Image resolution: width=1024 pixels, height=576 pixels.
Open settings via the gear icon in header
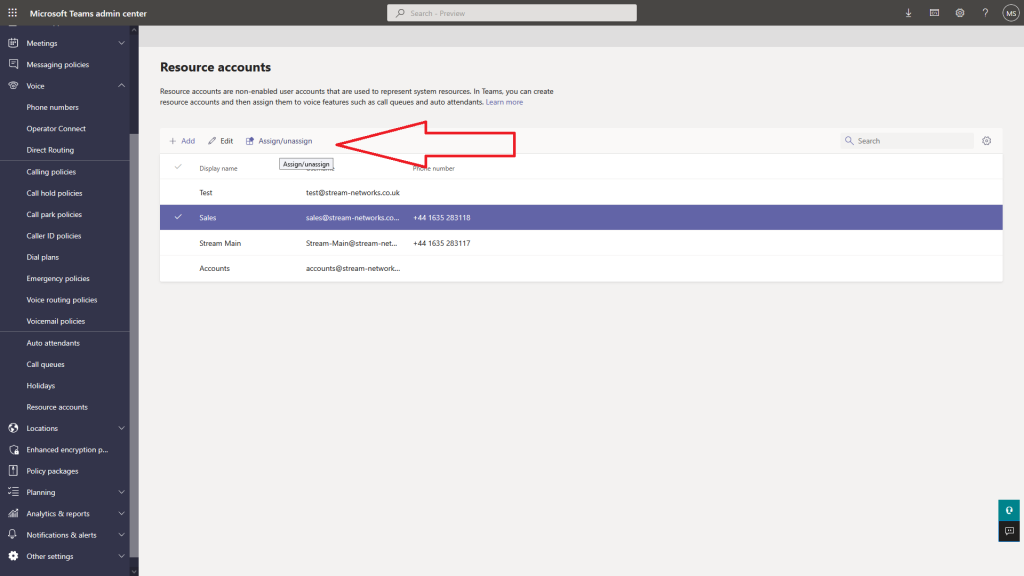tap(959, 13)
